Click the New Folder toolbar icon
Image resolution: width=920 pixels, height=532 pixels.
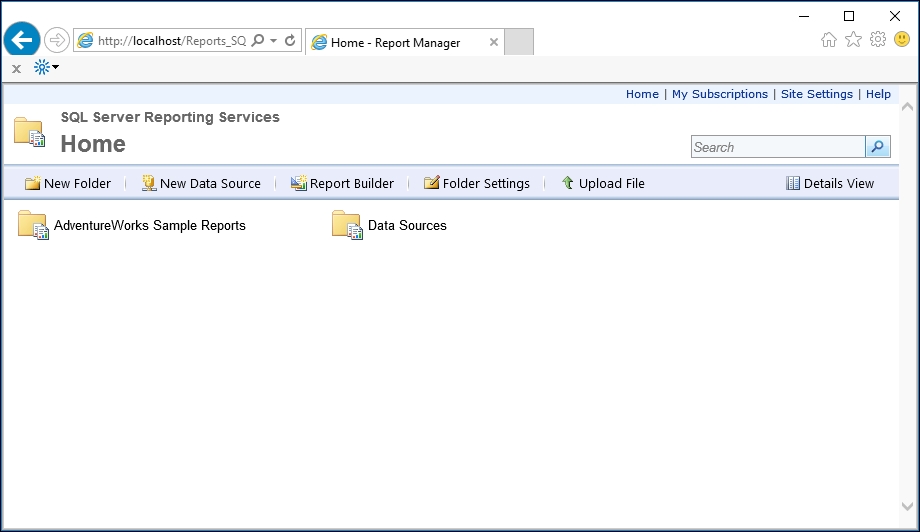pyautogui.click(x=32, y=183)
